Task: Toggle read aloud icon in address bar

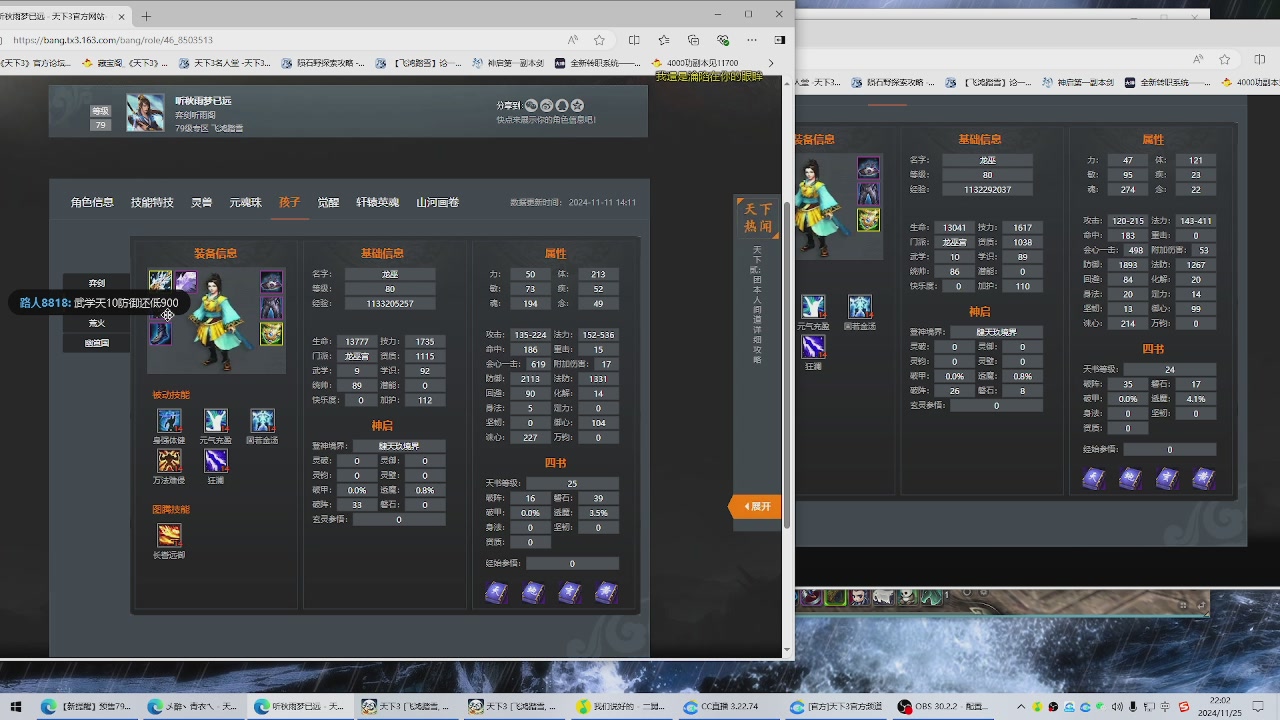Action: (572, 40)
